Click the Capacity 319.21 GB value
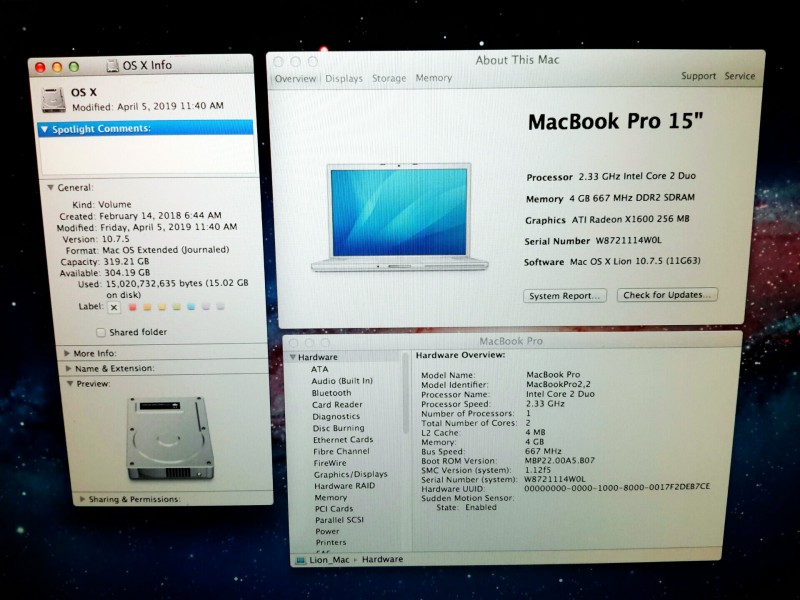The image size is (800, 600). [x=127, y=262]
